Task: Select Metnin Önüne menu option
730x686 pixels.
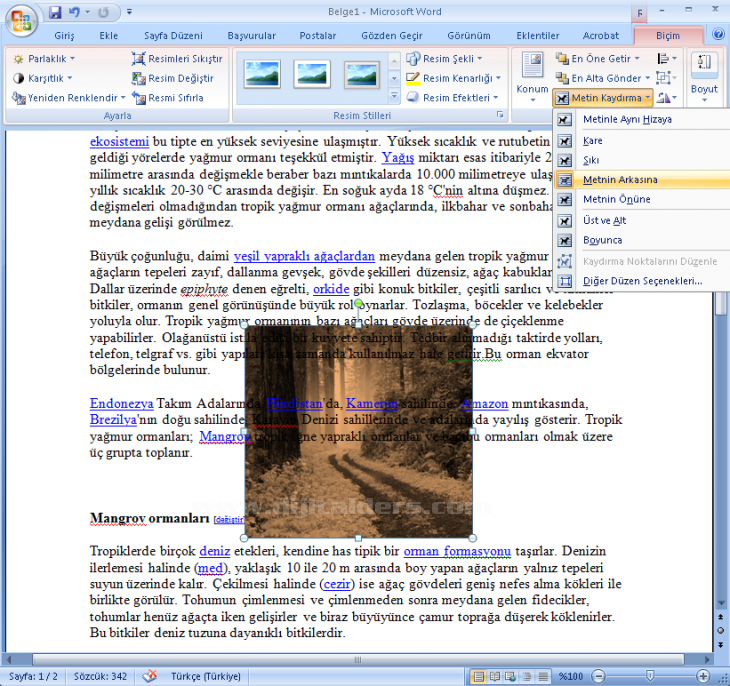Action: [x=642, y=199]
